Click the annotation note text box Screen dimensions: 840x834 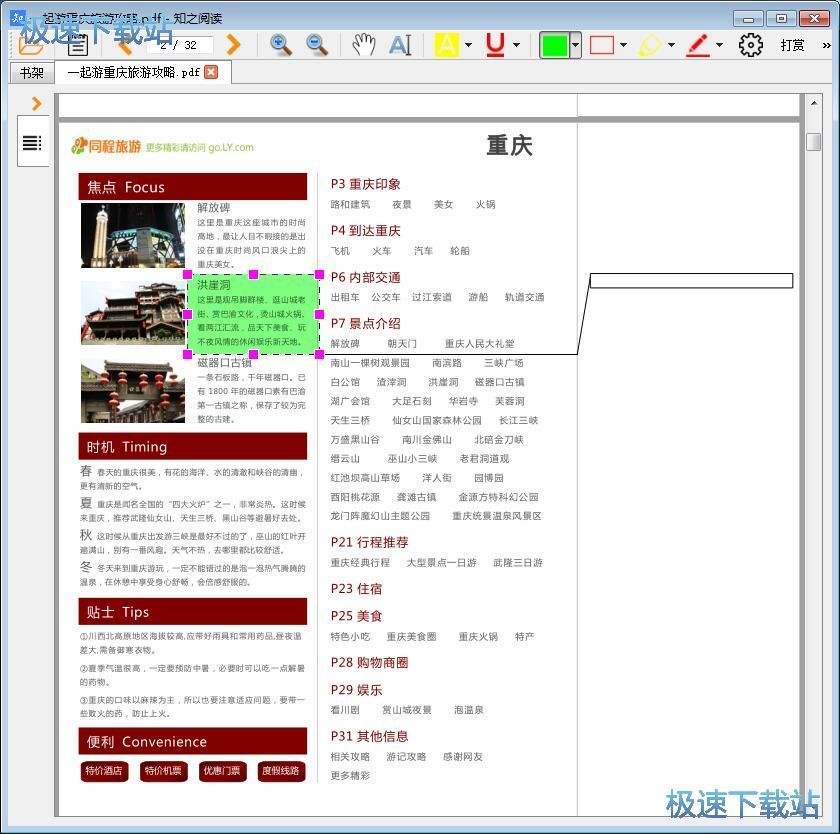pos(691,281)
